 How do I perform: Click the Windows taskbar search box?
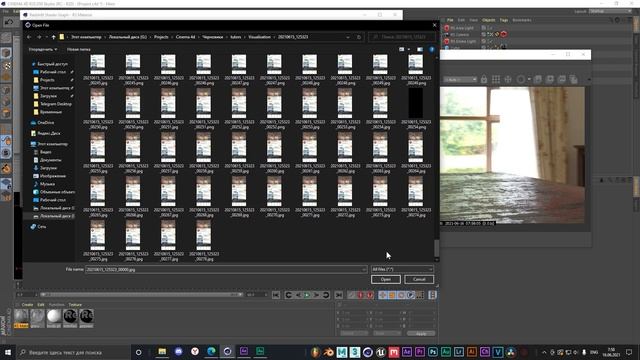[73, 352]
